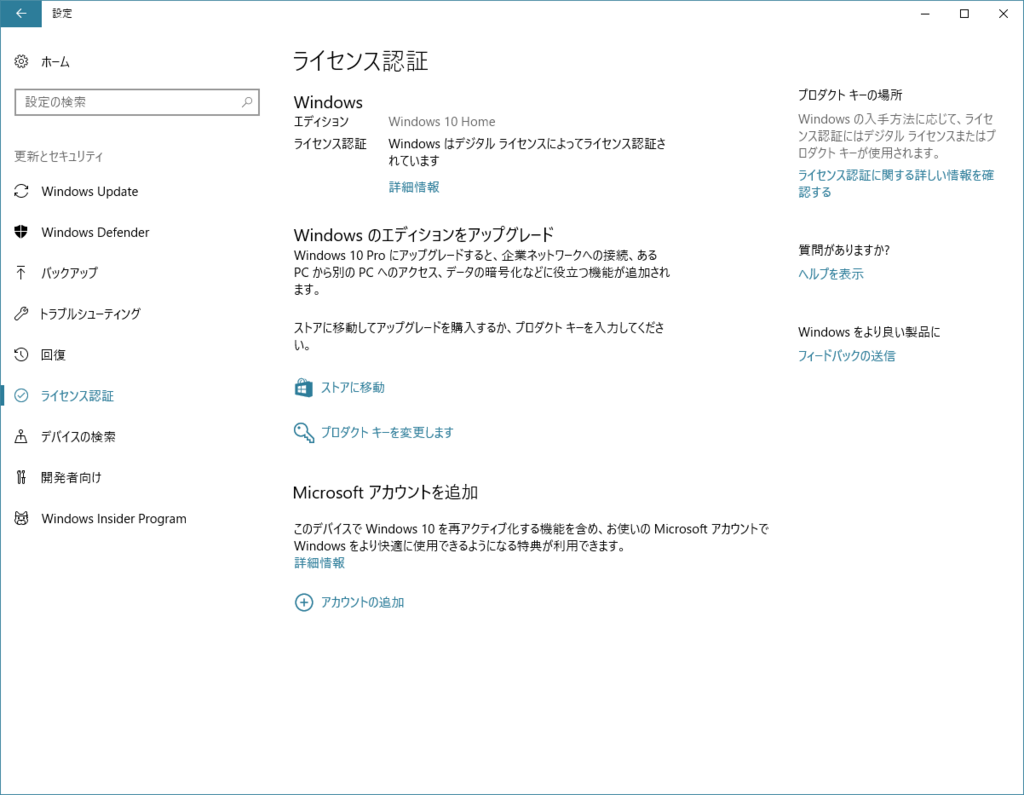Close the Settings window
The width and height of the screenshot is (1024, 795).
point(1003,14)
